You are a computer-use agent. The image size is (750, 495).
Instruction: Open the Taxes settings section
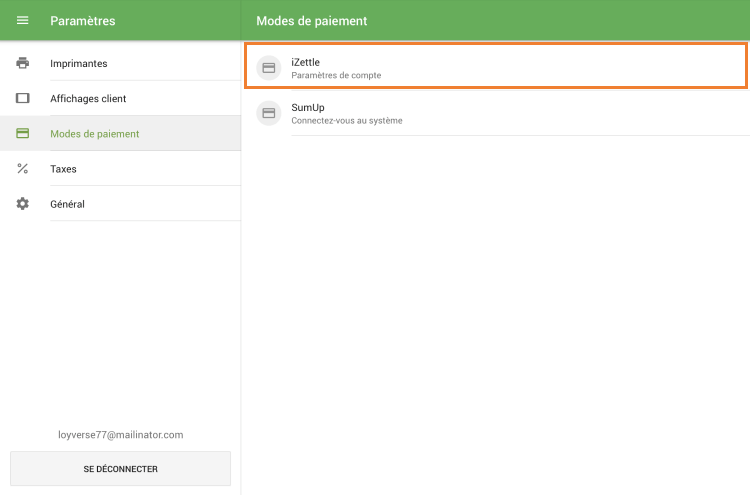tap(63, 169)
